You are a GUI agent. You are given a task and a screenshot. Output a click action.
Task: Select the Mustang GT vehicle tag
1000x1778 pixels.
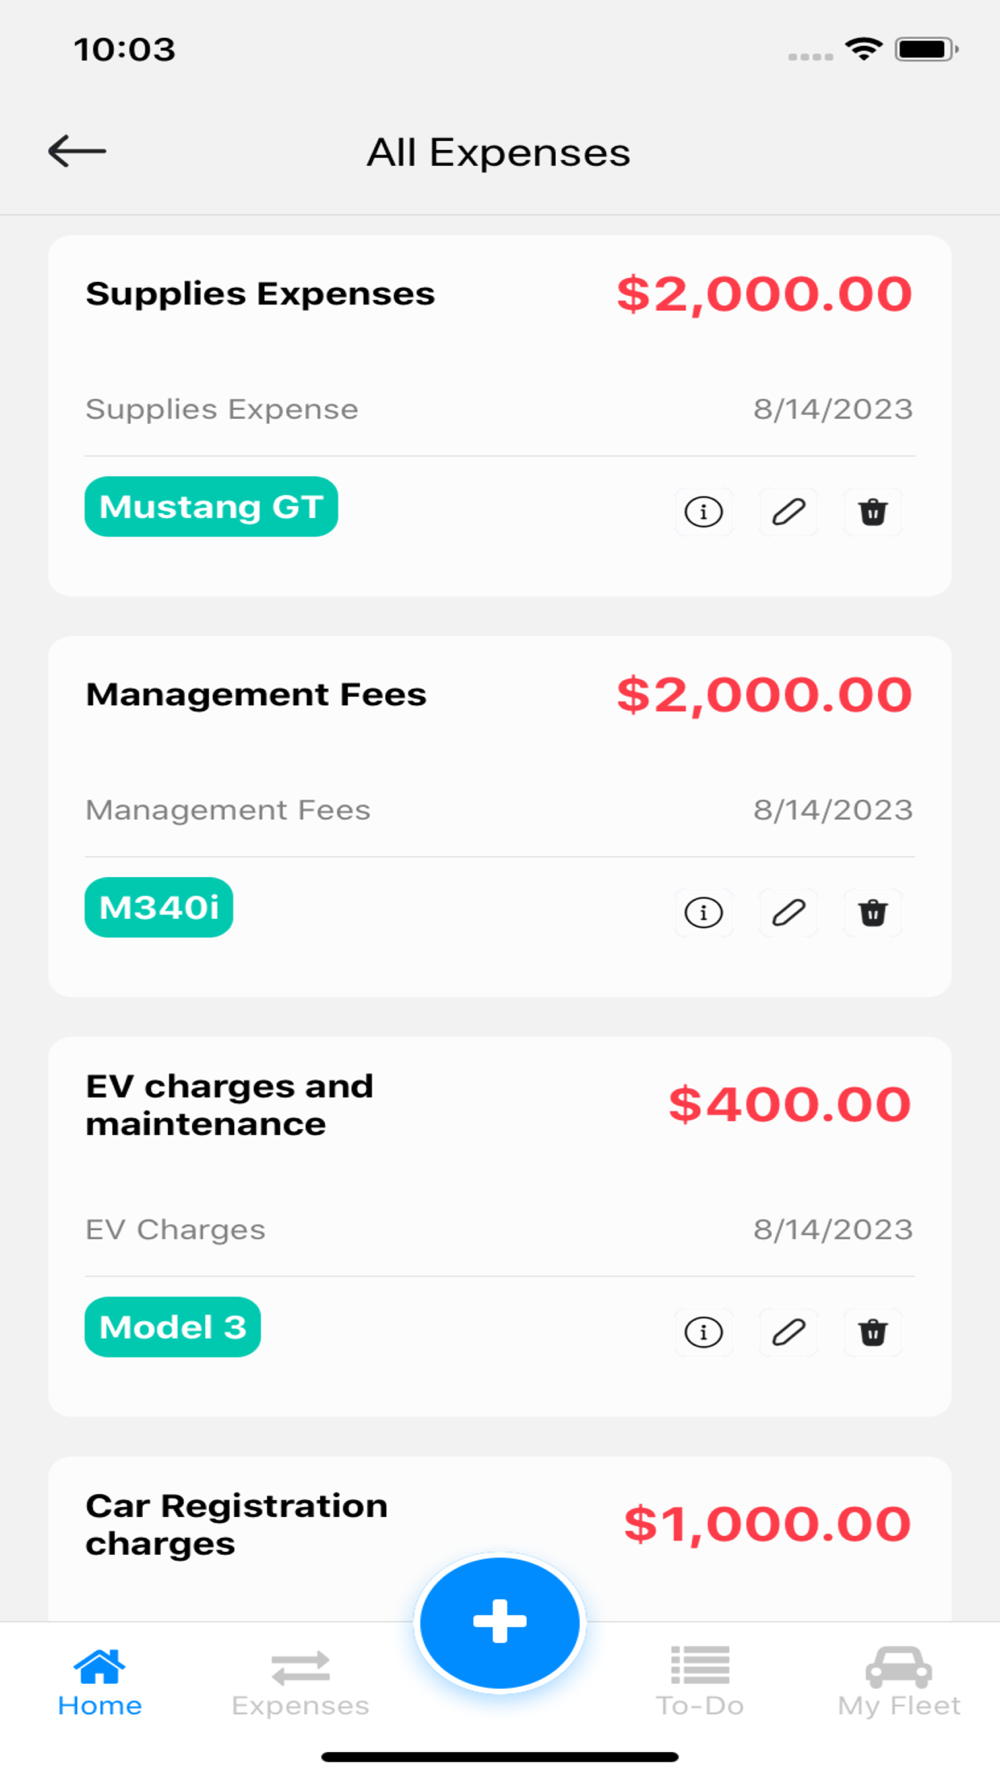(211, 507)
